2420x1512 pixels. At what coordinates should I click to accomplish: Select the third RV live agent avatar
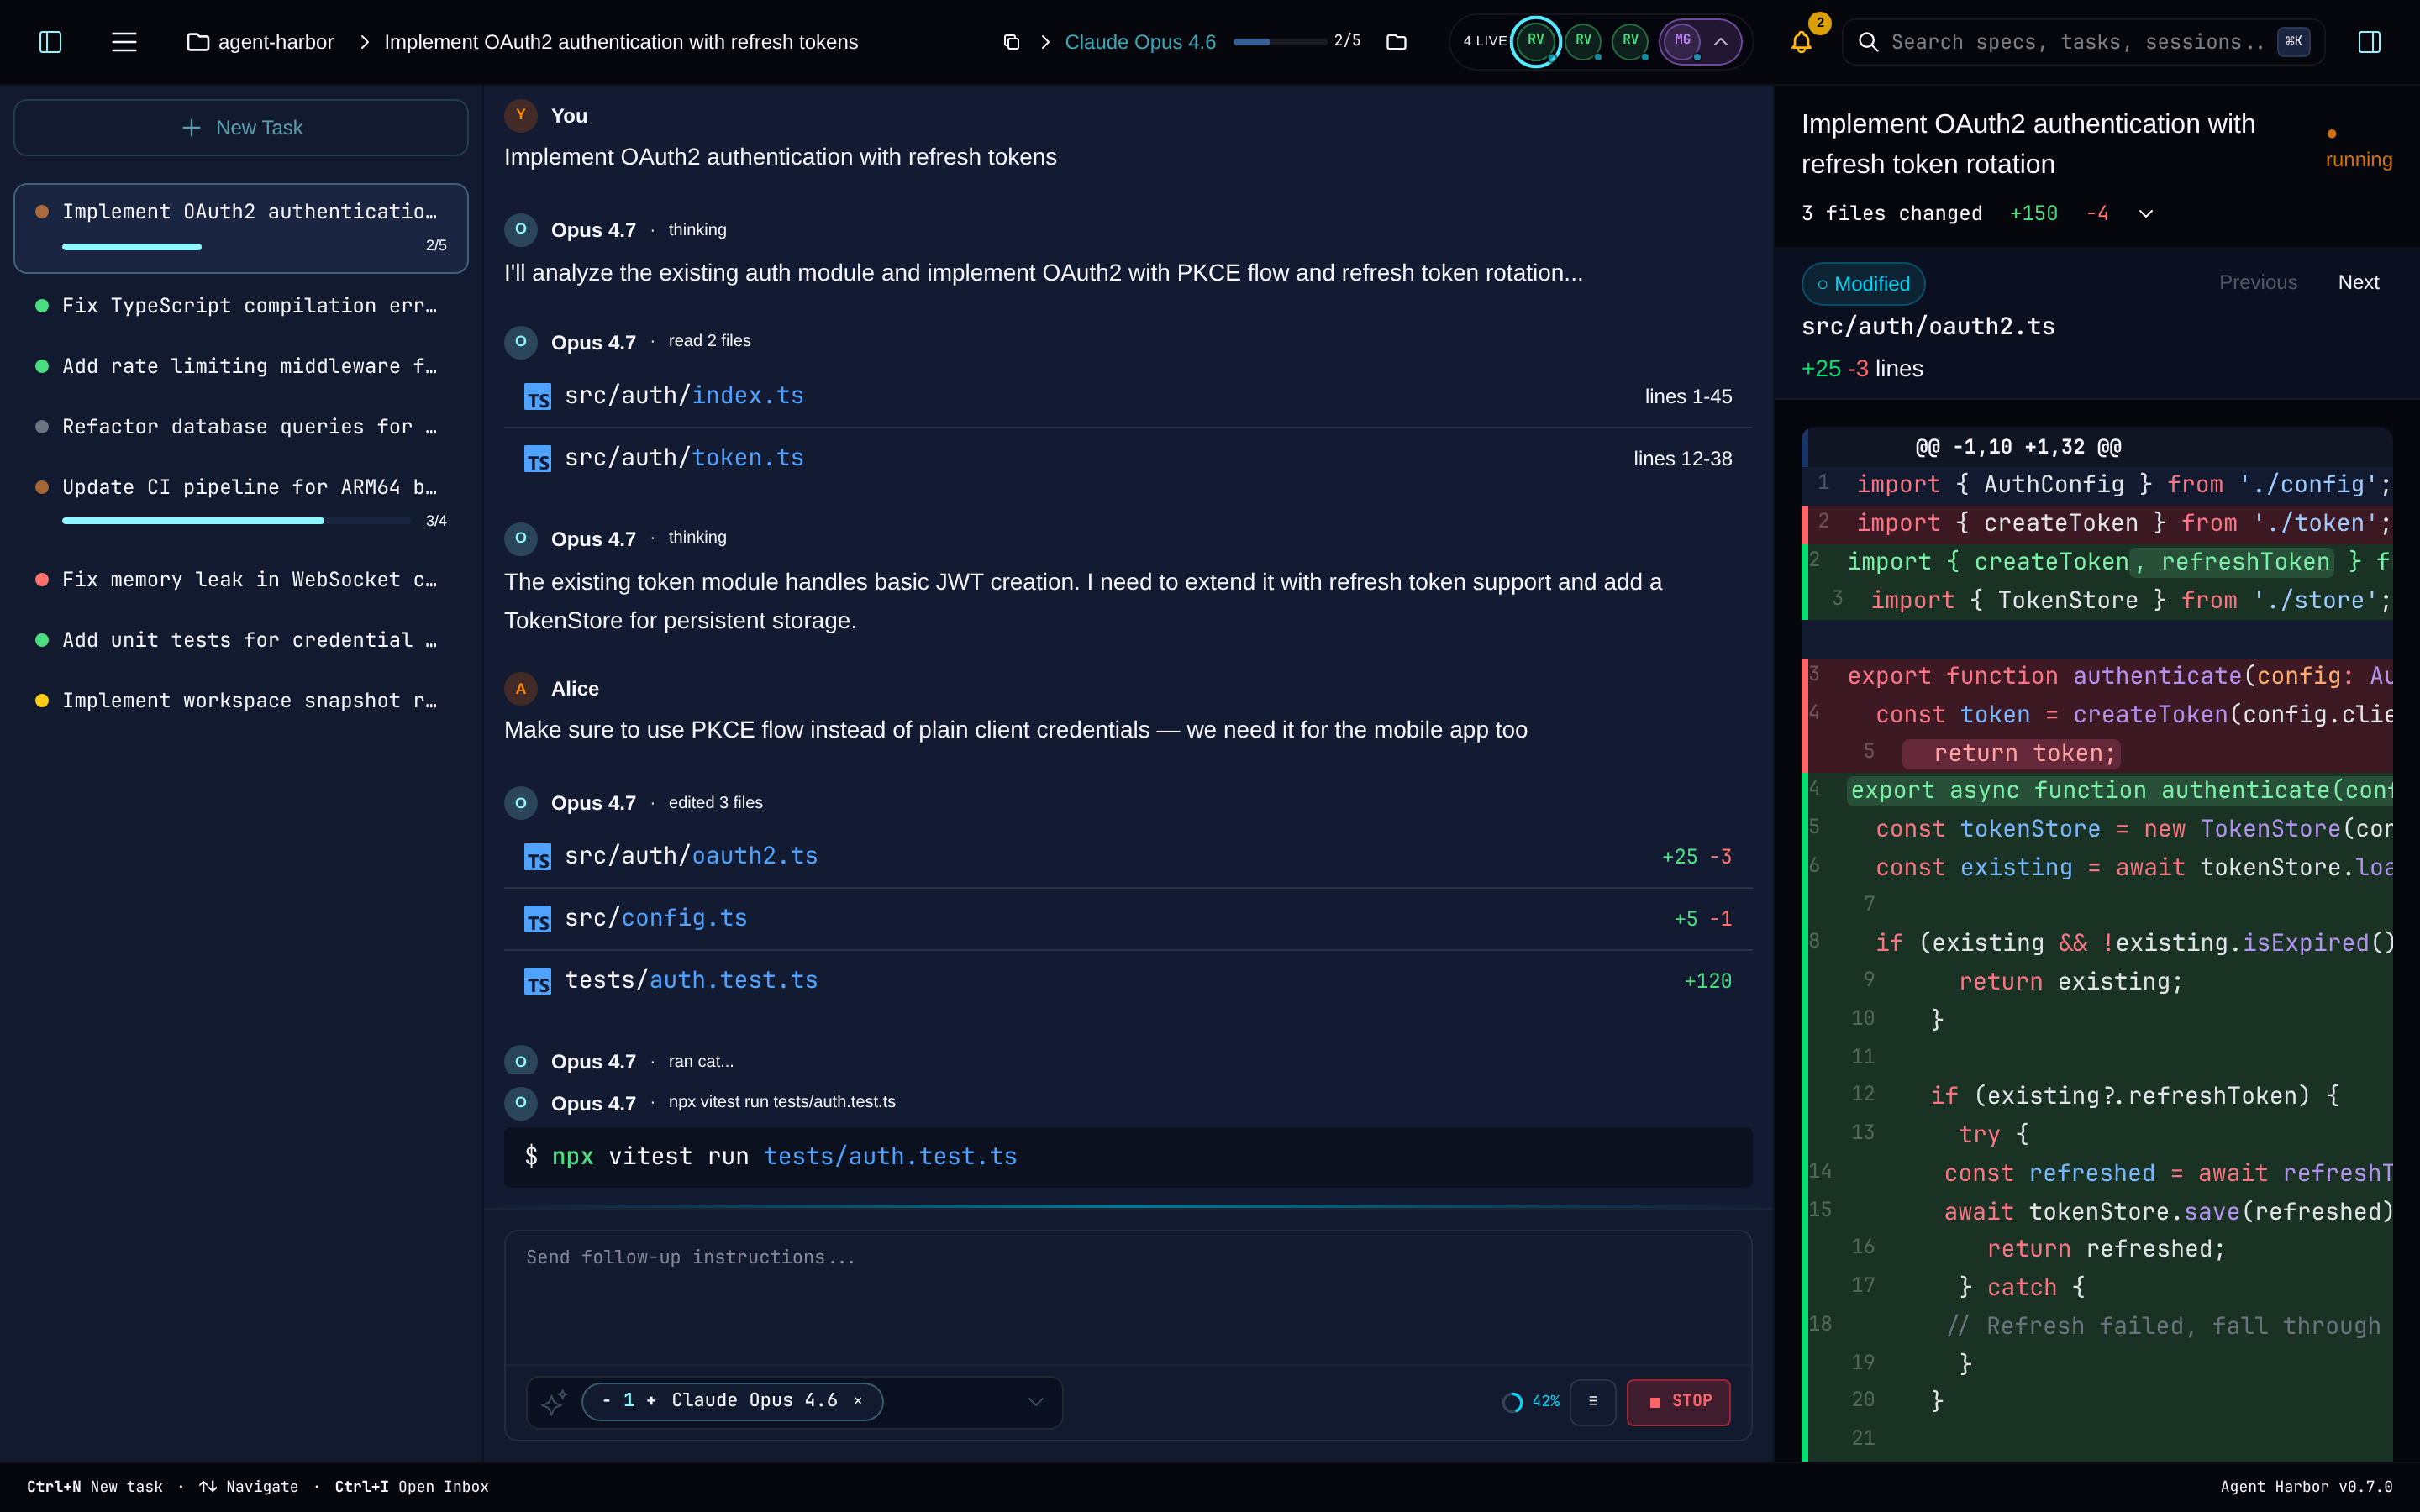(x=1630, y=41)
